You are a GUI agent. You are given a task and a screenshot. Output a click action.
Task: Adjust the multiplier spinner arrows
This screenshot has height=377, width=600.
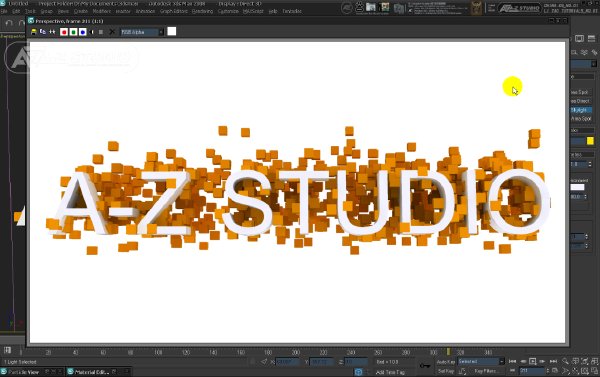(590, 164)
